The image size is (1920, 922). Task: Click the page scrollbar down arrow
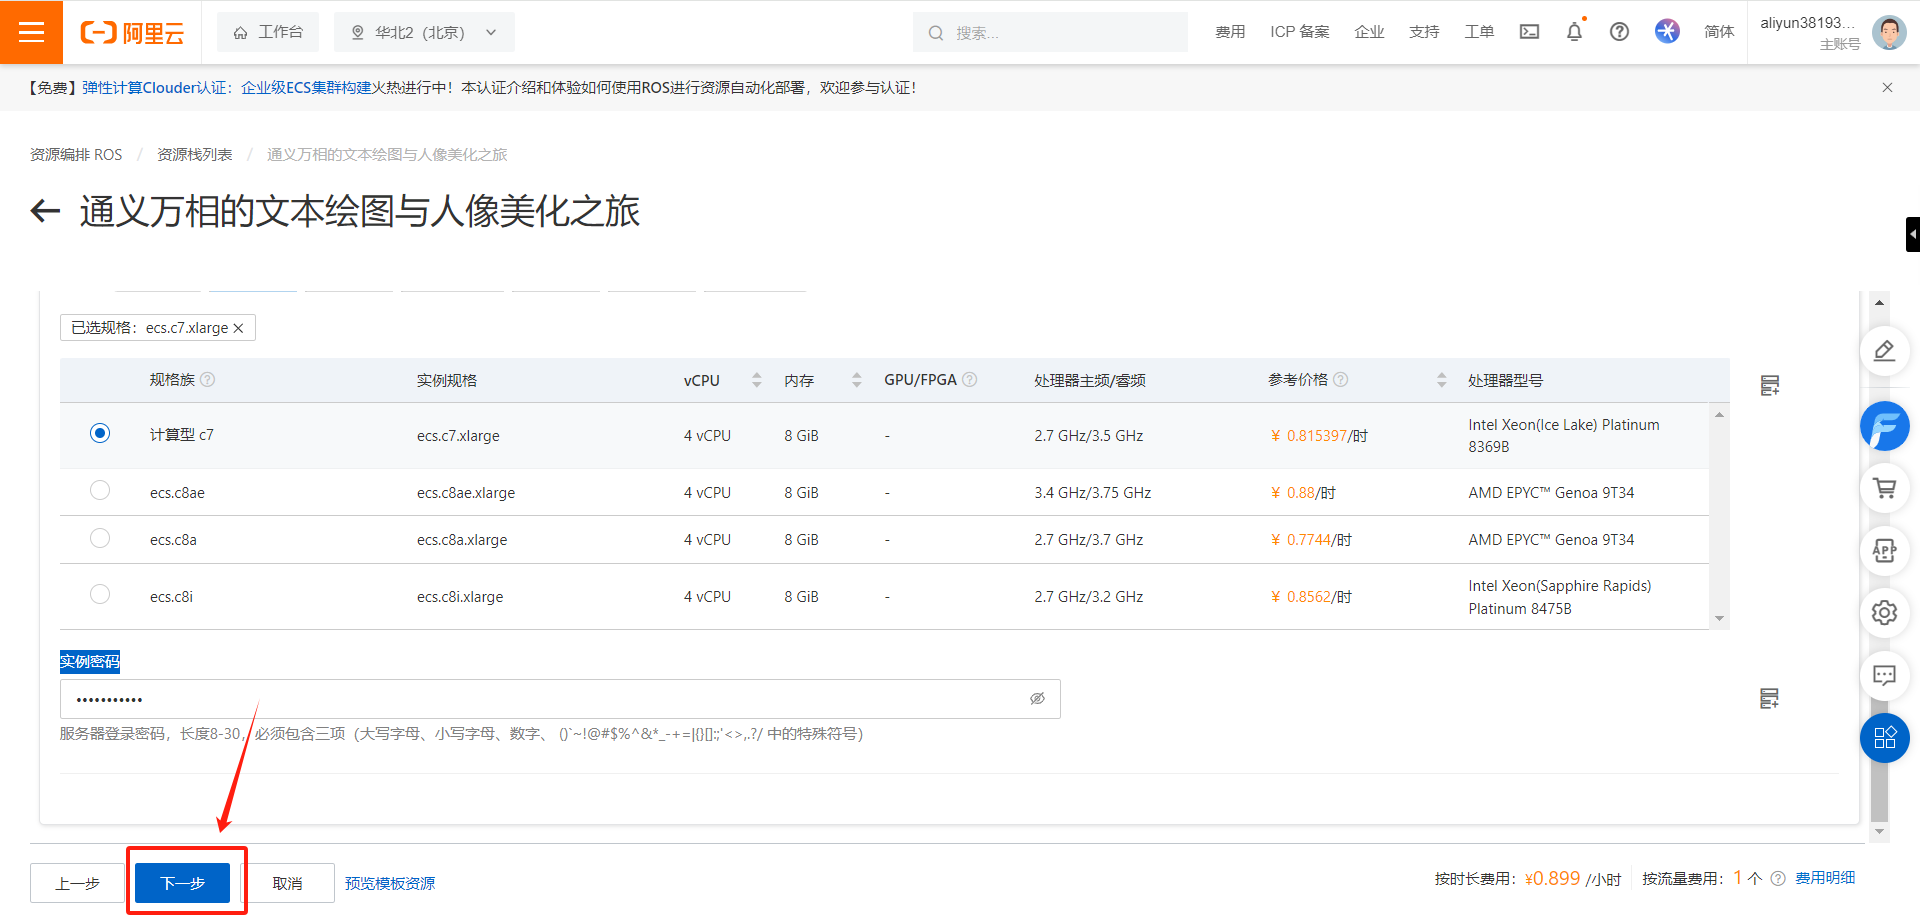tap(1879, 831)
